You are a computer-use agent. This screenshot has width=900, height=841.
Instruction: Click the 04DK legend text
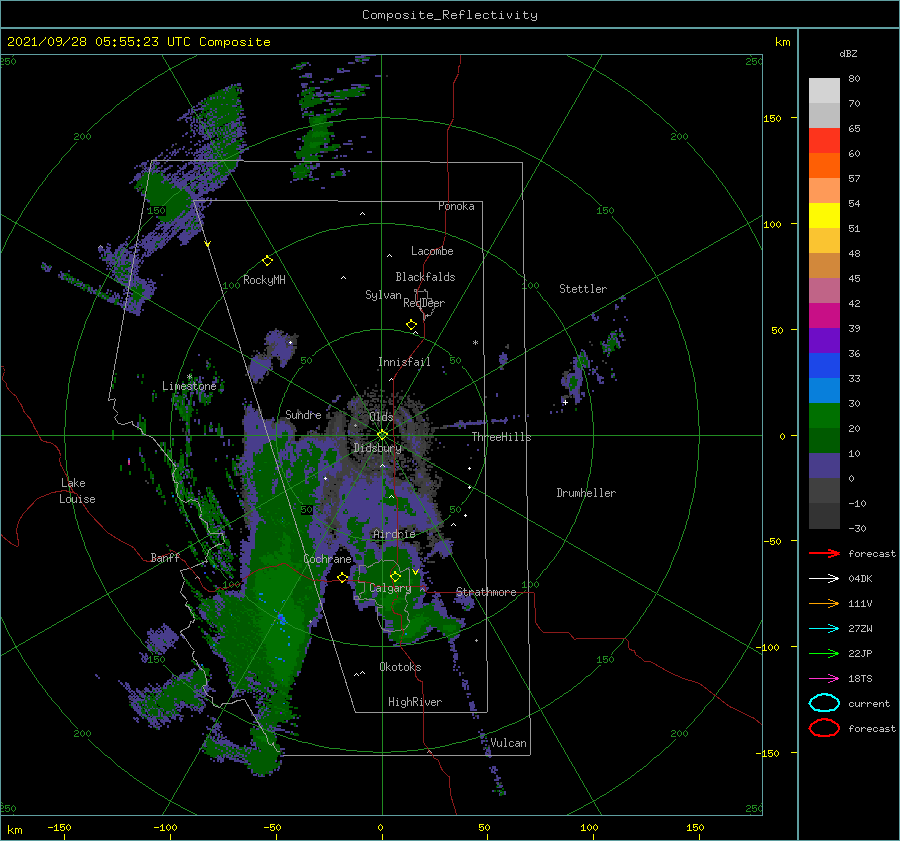(860, 579)
